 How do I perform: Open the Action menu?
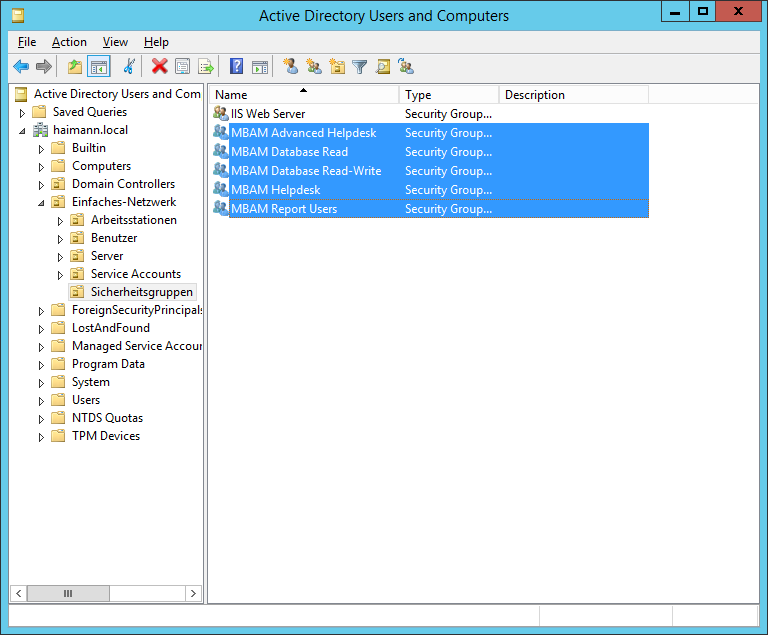coord(69,42)
